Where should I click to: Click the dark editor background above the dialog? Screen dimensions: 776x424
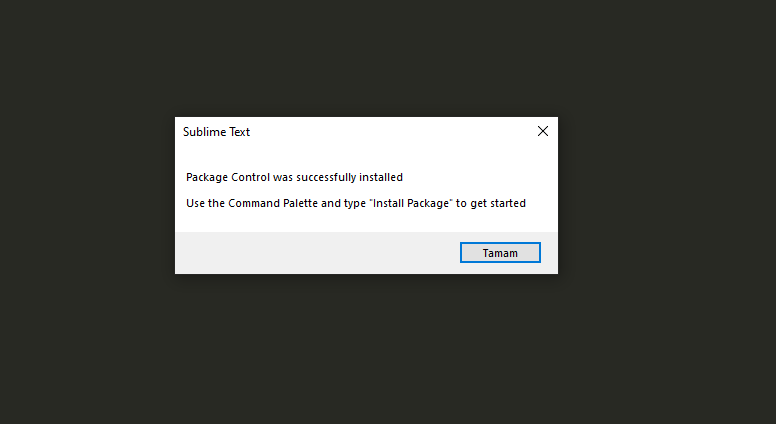tap(366, 58)
